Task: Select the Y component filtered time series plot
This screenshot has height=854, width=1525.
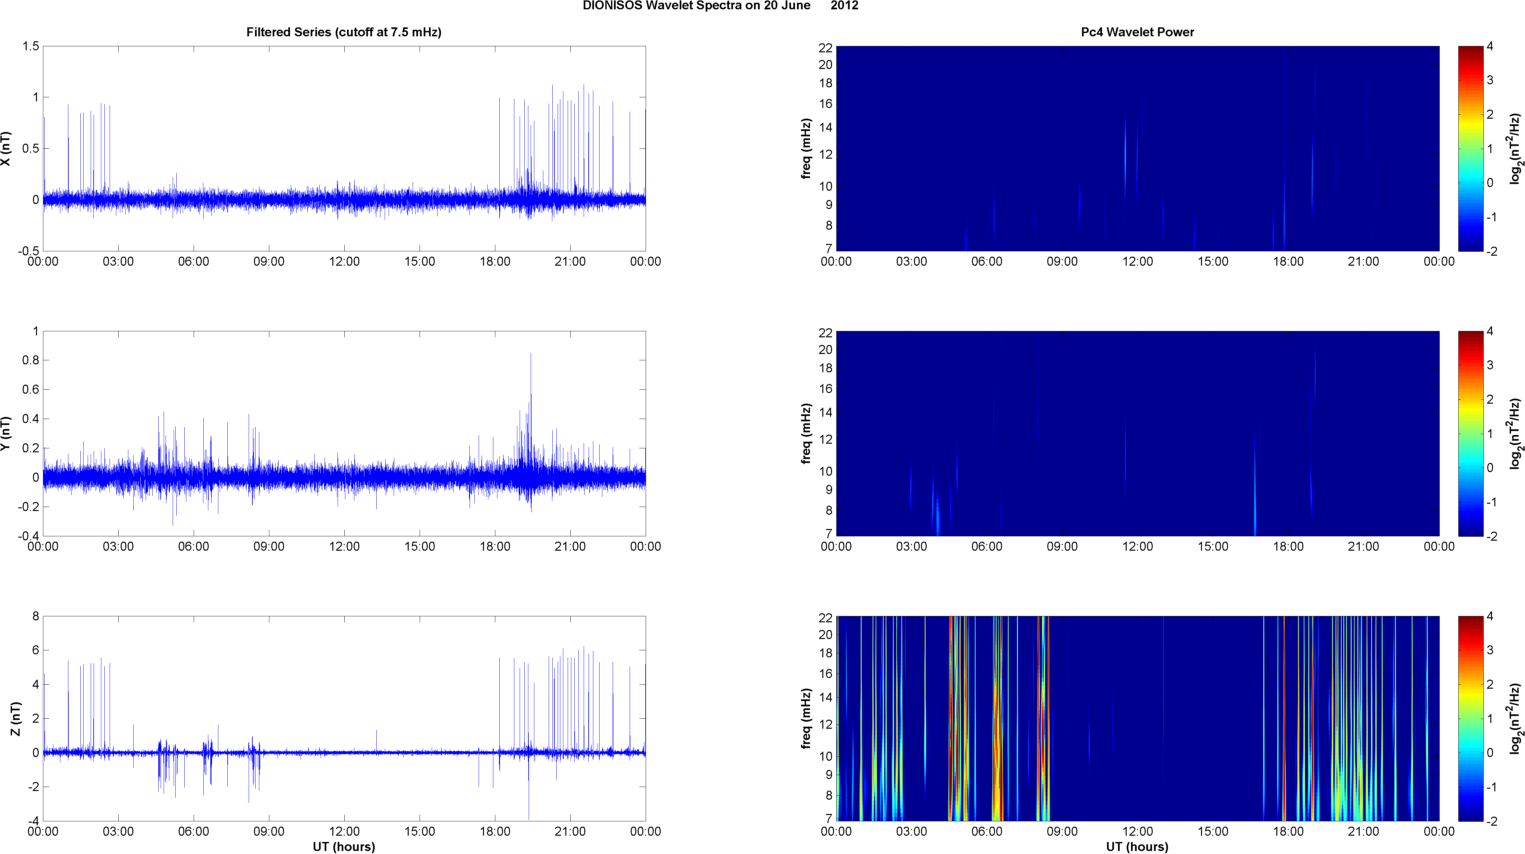Action: tap(343, 433)
